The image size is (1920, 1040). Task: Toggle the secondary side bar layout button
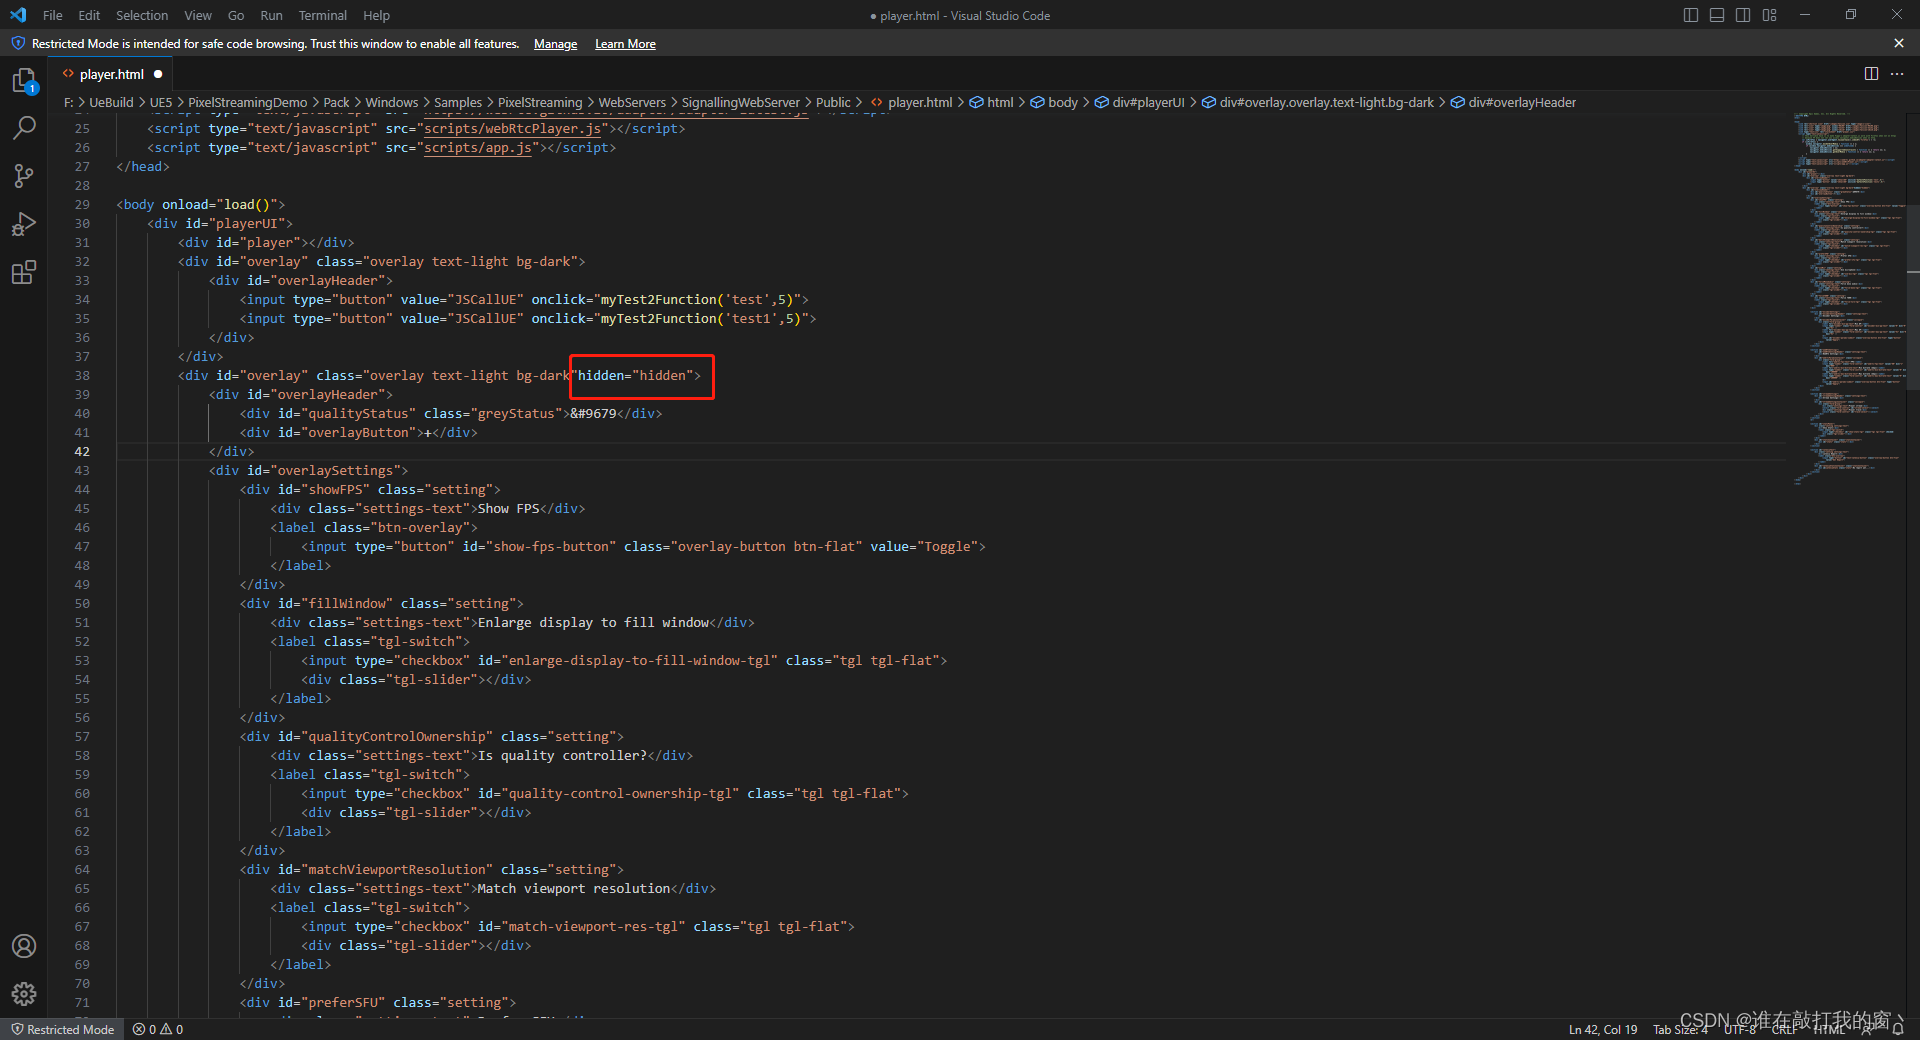(x=1743, y=15)
